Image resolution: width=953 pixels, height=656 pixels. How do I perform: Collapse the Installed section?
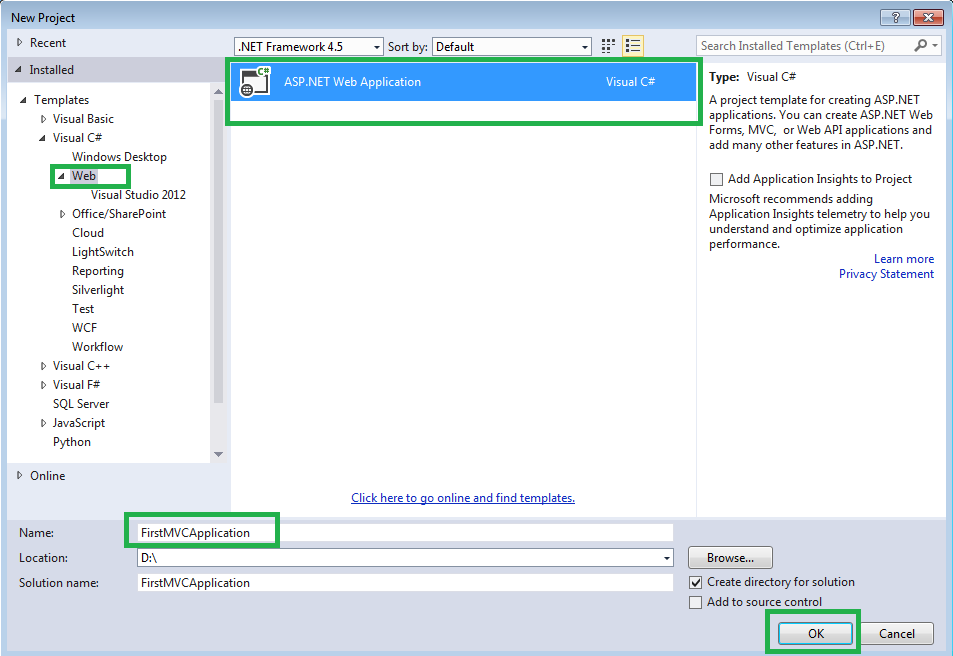click(18, 70)
